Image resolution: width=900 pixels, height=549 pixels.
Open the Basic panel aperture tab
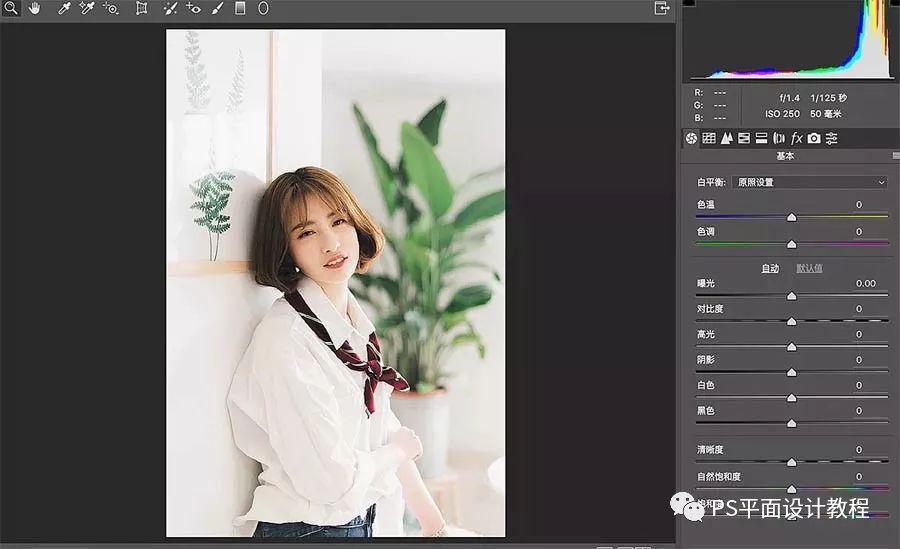pyautogui.click(x=691, y=138)
